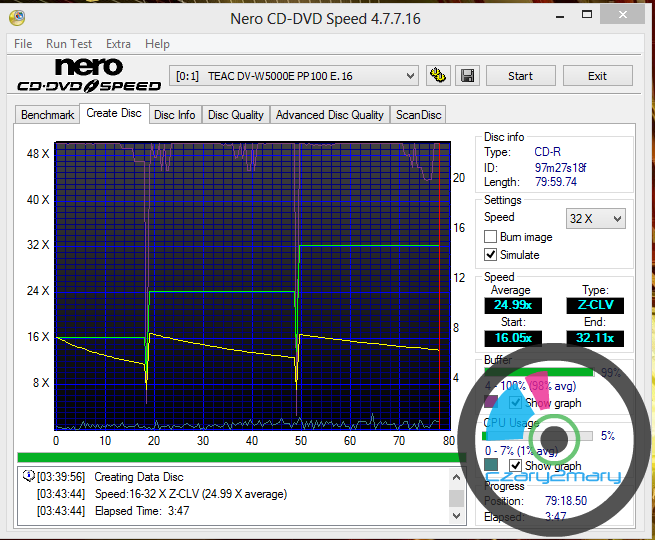Uncheck the Simulate checkbox
Screen dimensions: 655x540
click(491, 255)
